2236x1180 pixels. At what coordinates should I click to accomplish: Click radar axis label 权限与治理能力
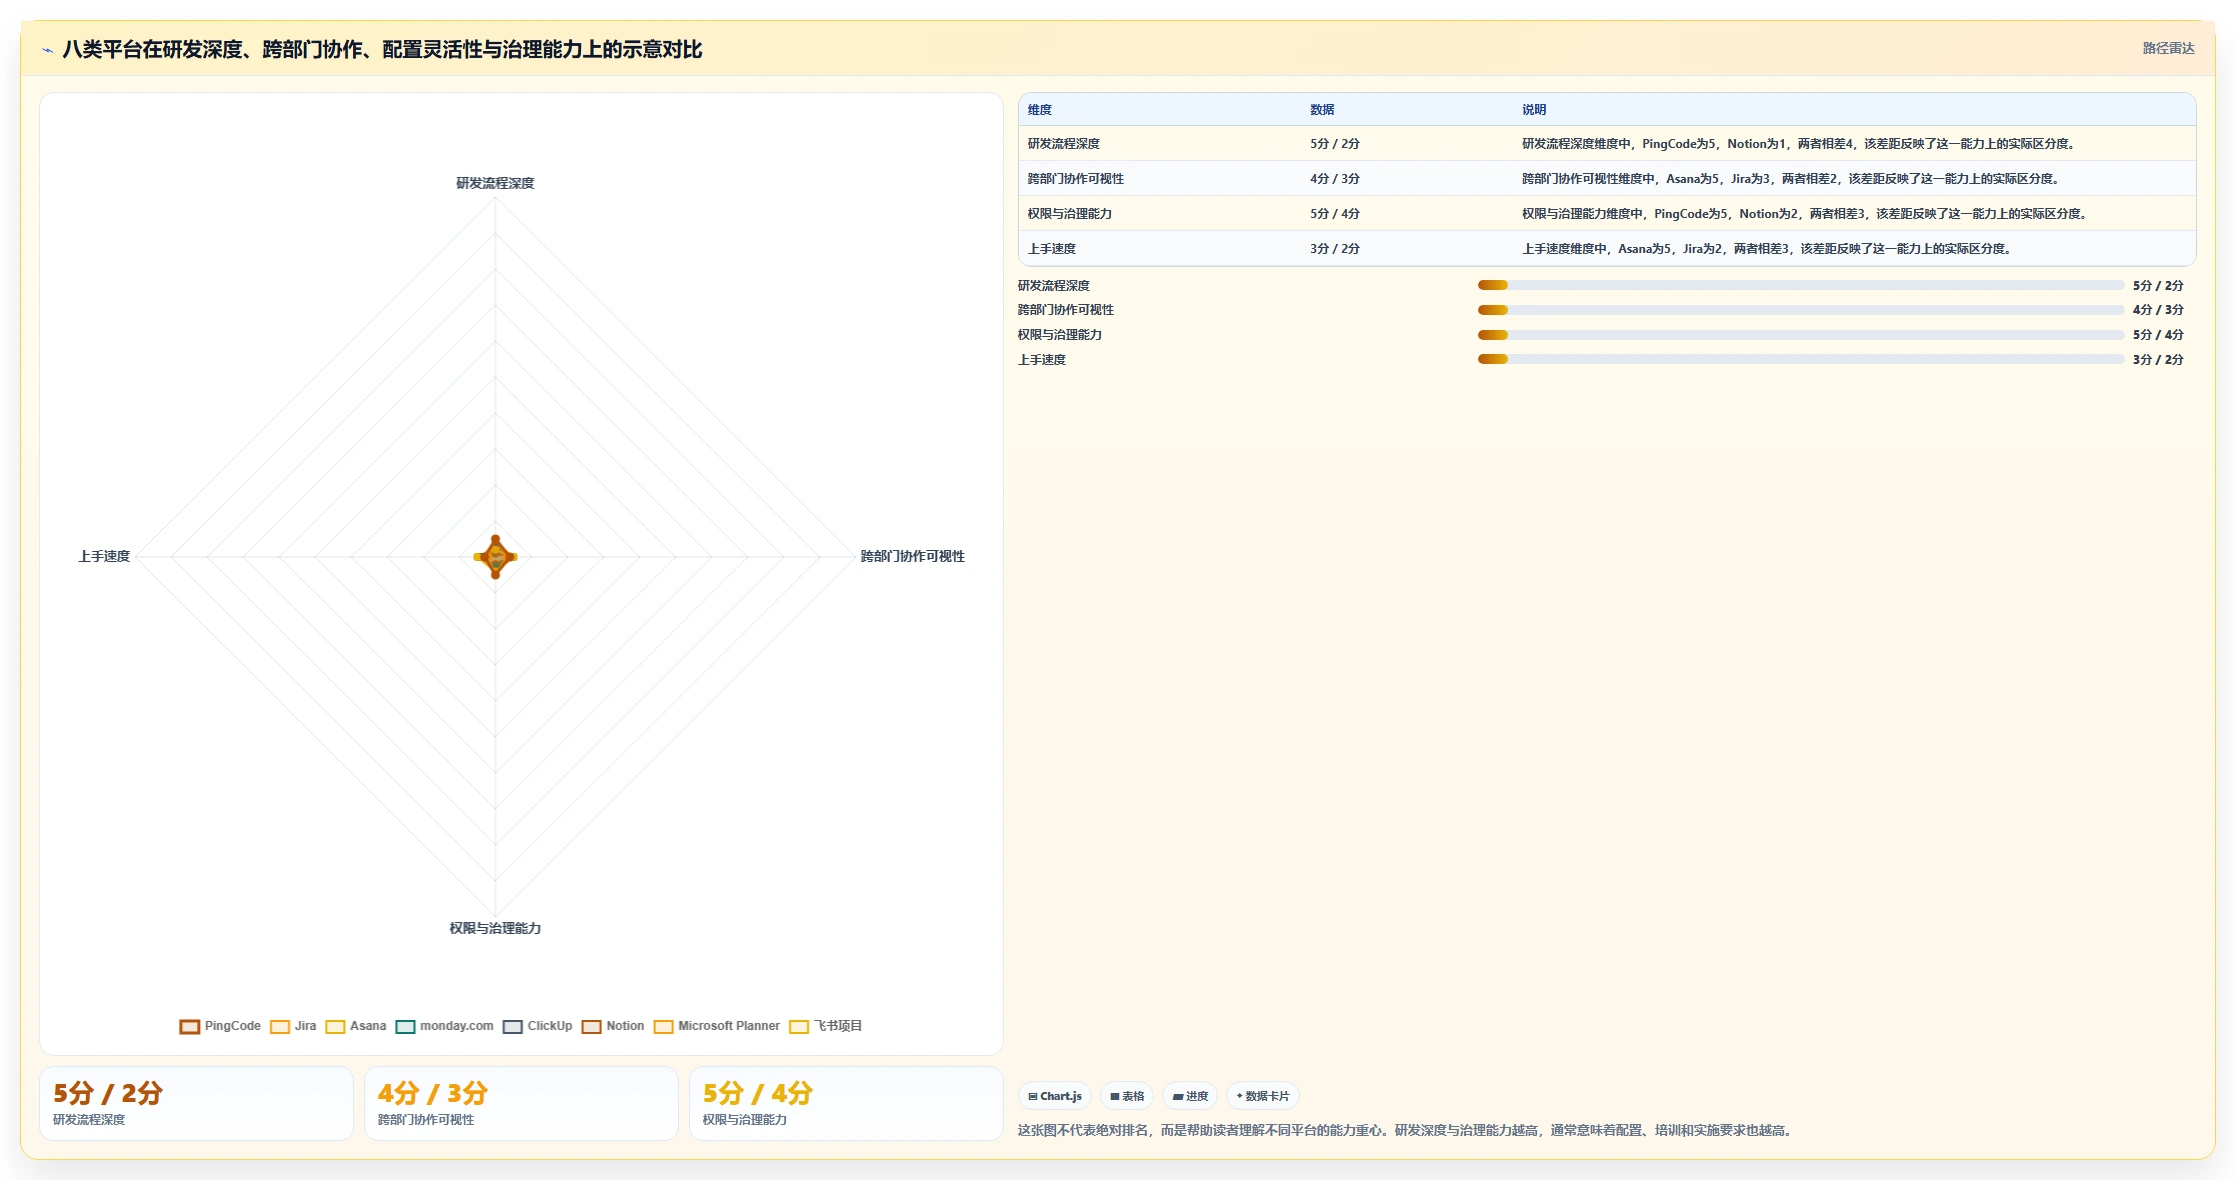click(x=495, y=928)
